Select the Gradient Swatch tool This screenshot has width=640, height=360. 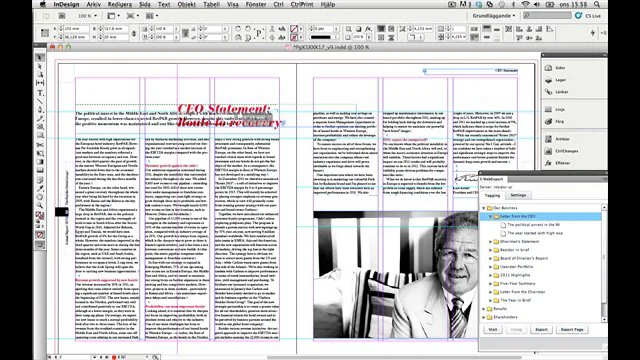point(40,162)
